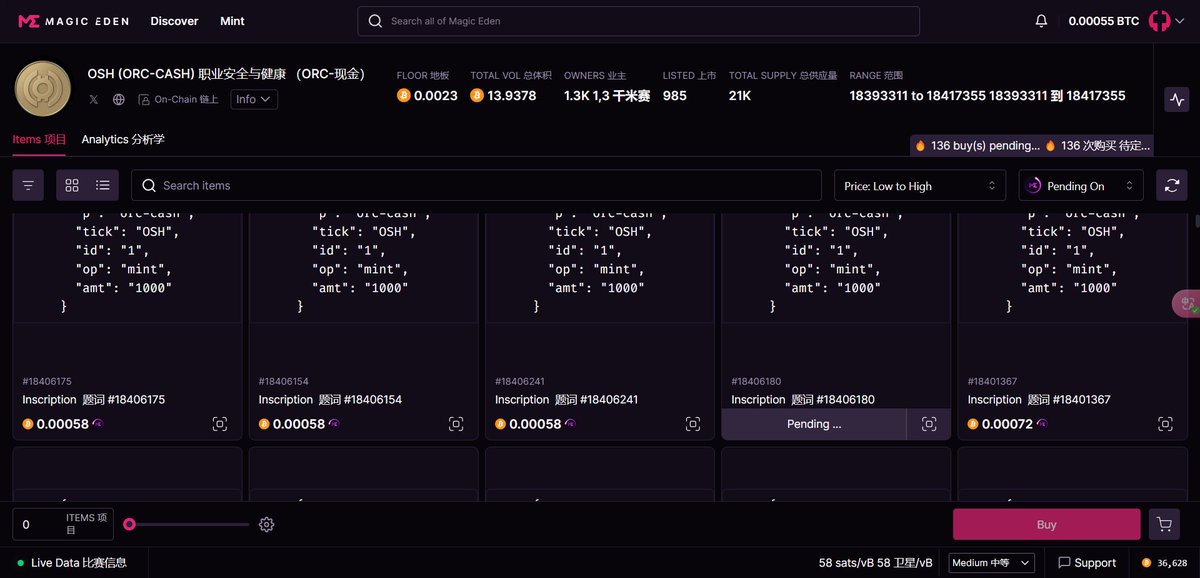The height and width of the screenshot is (578, 1200).
Task: Expand the Info dropdown
Action: pos(254,99)
